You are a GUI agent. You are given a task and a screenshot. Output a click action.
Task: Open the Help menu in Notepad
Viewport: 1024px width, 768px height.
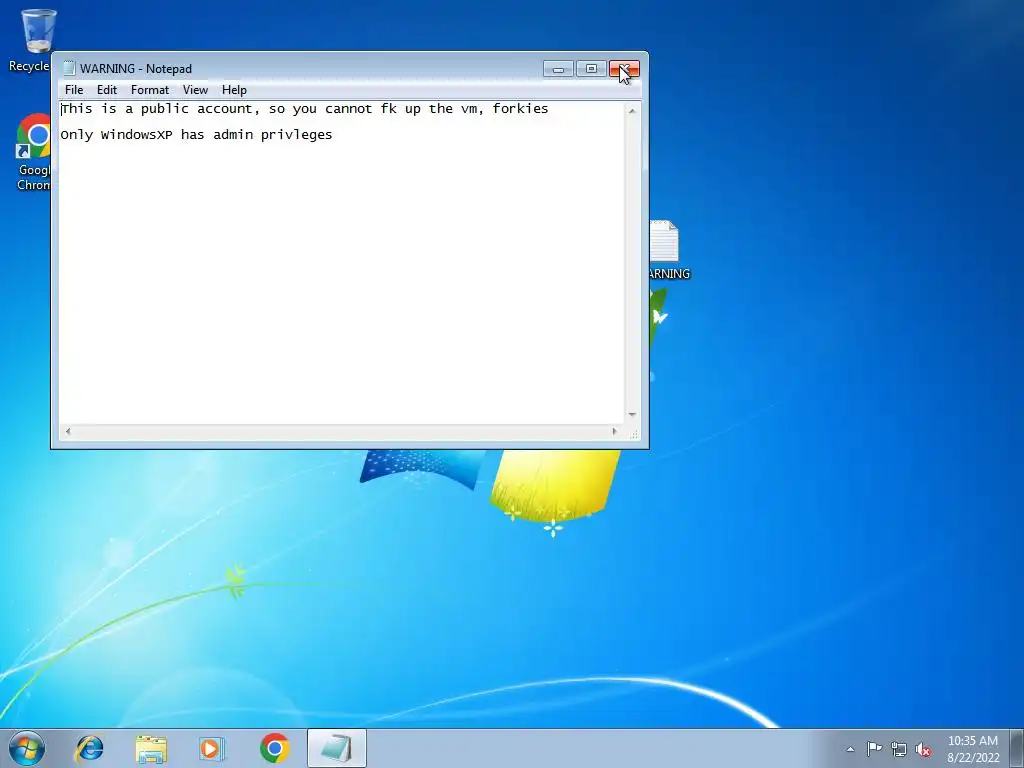234,89
